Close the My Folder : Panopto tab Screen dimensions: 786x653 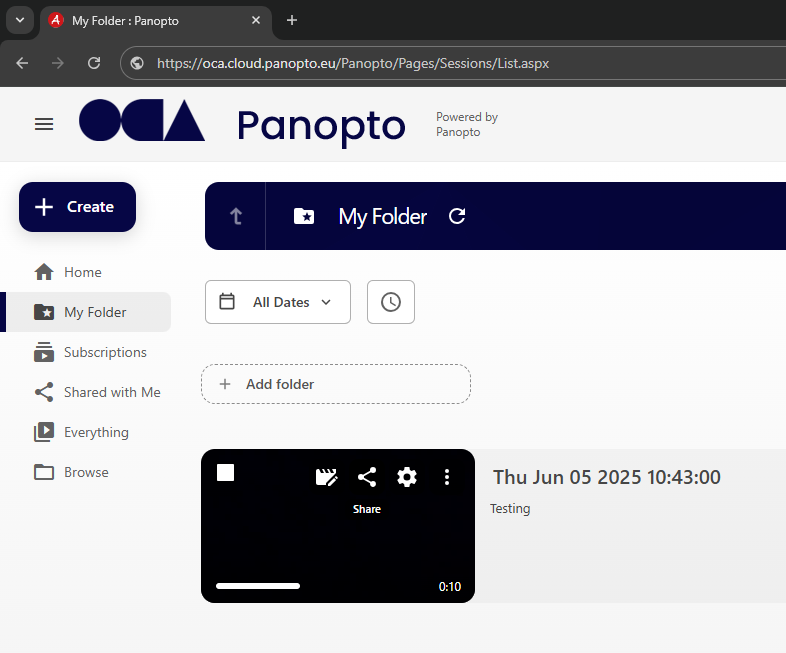(x=256, y=20)
